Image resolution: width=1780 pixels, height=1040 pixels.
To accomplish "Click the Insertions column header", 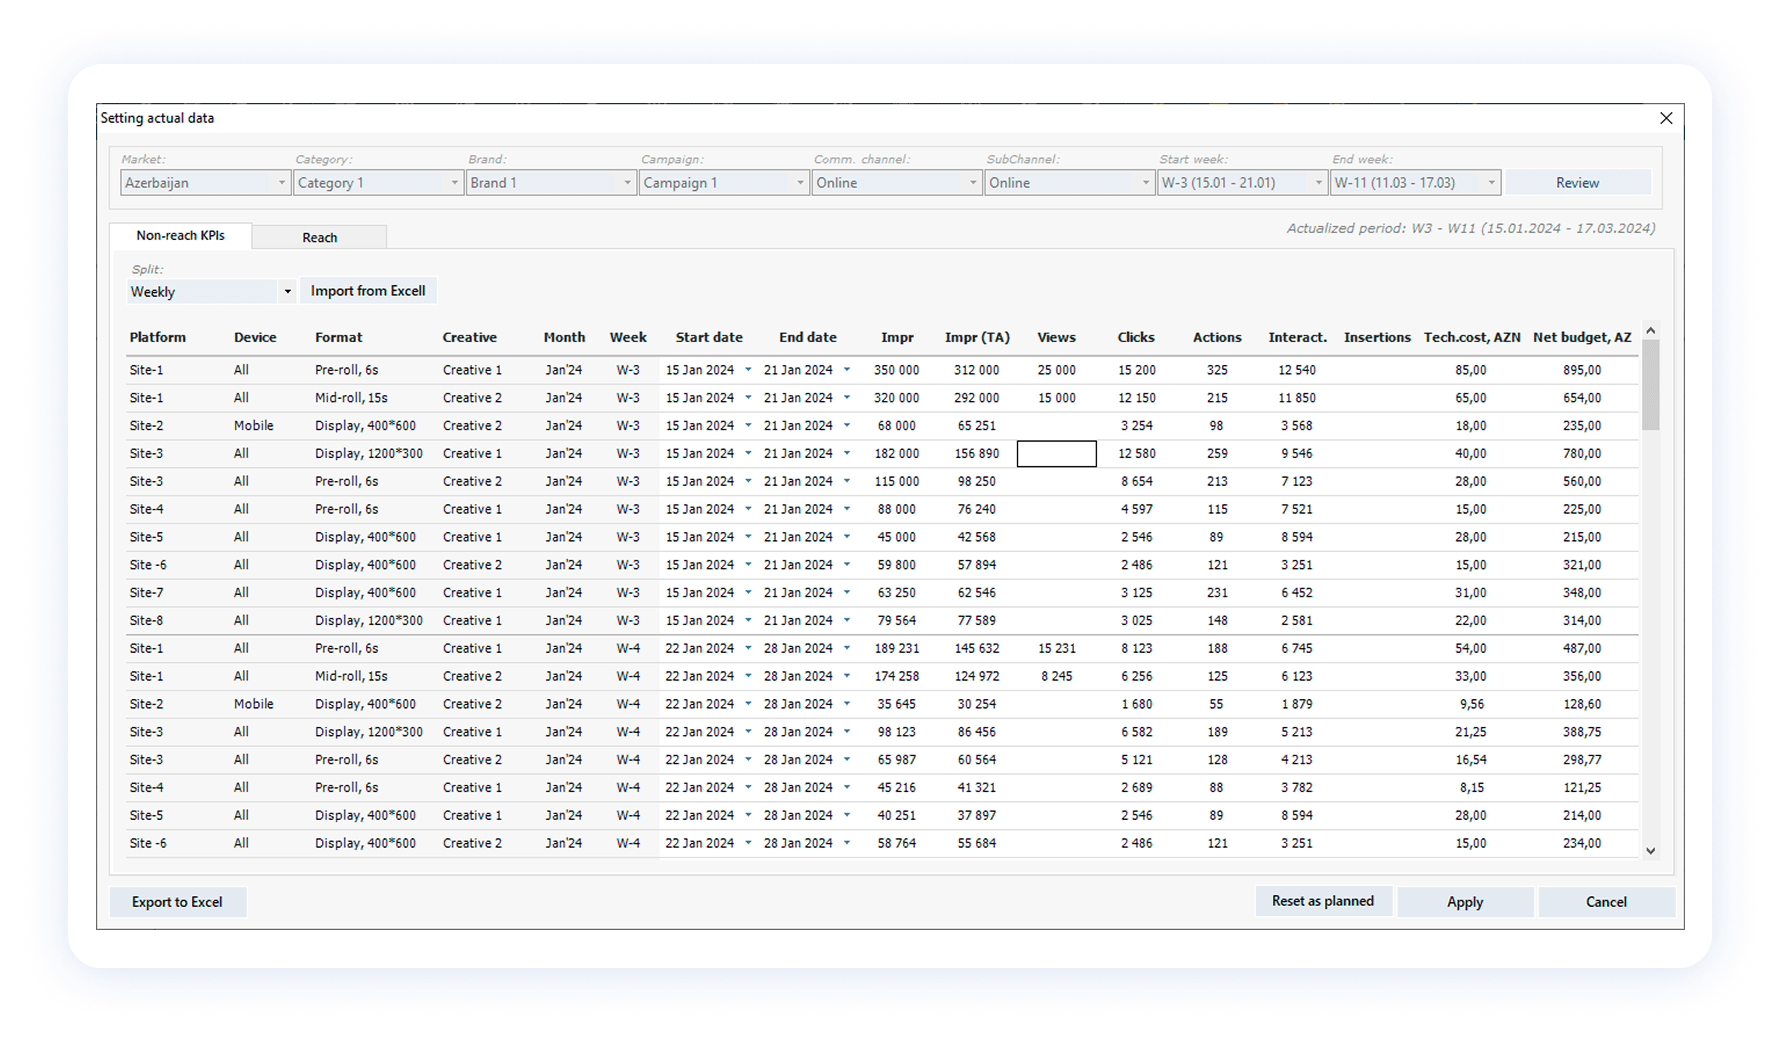I will pyautogui.click(x=1377, y=337).
